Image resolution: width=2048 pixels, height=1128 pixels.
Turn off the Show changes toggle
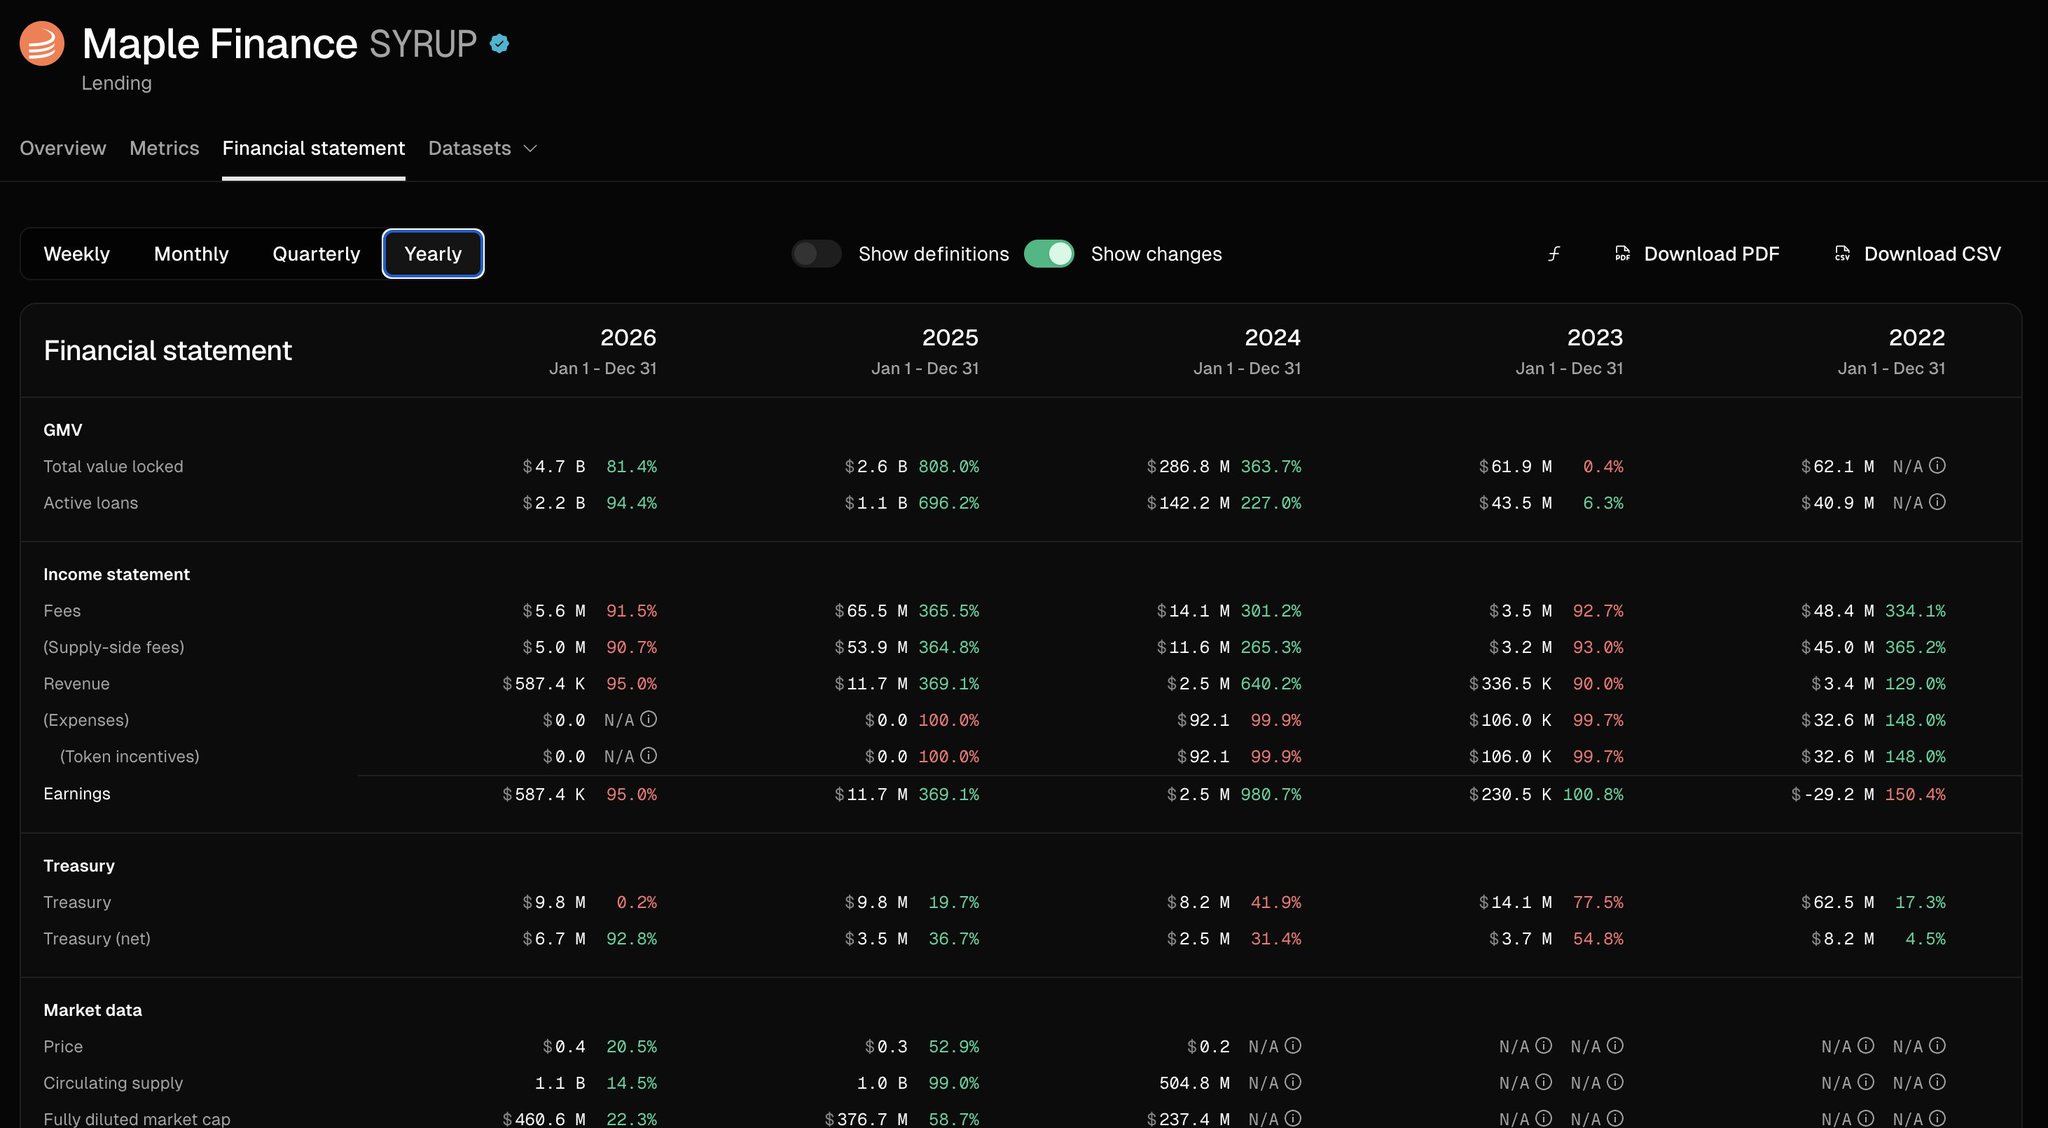pyautogui.click(x=1049, y=254)
